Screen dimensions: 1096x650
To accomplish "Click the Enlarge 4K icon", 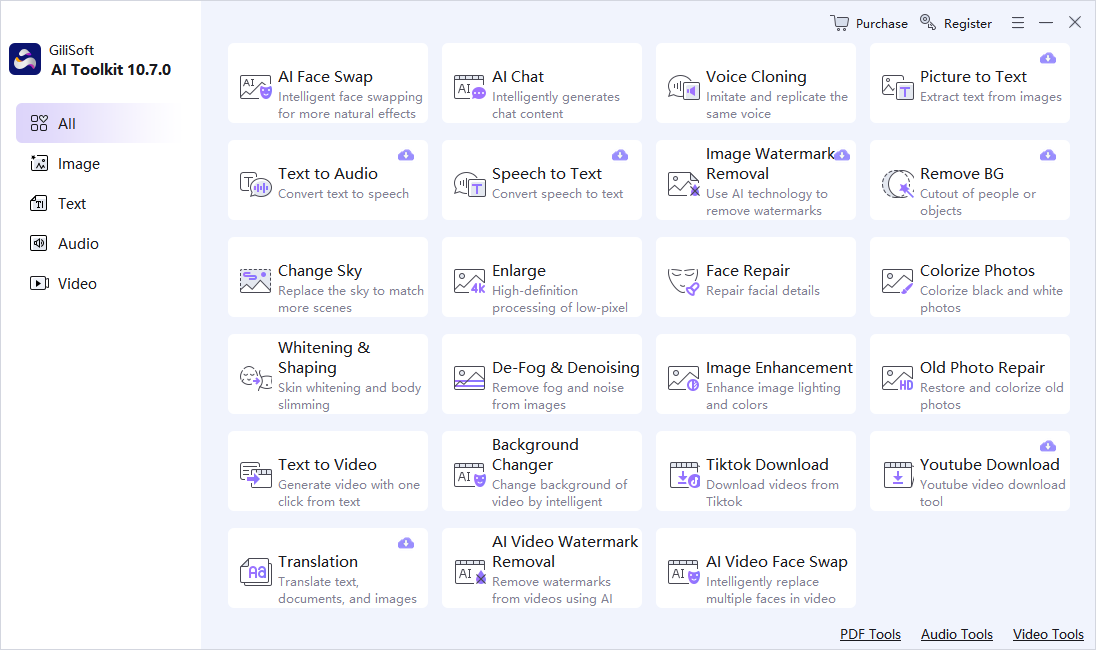I will (x=469, y=281).
